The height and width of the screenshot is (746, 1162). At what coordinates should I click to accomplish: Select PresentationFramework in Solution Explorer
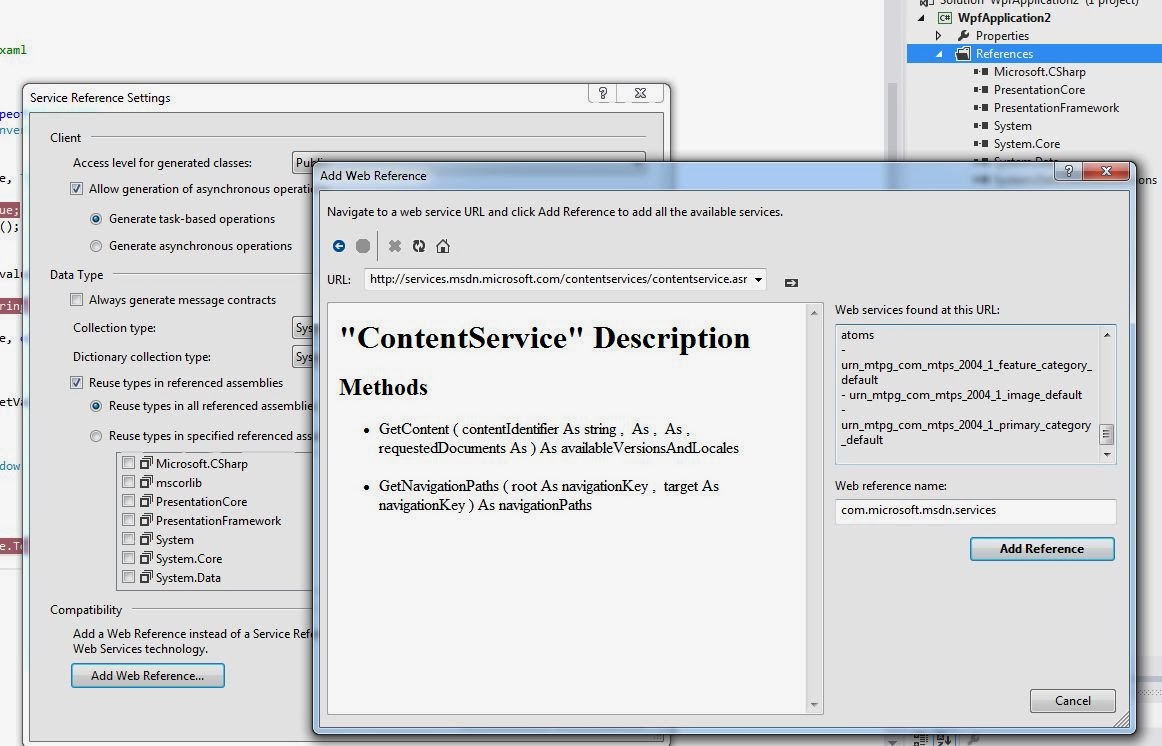coord(1056,107)
